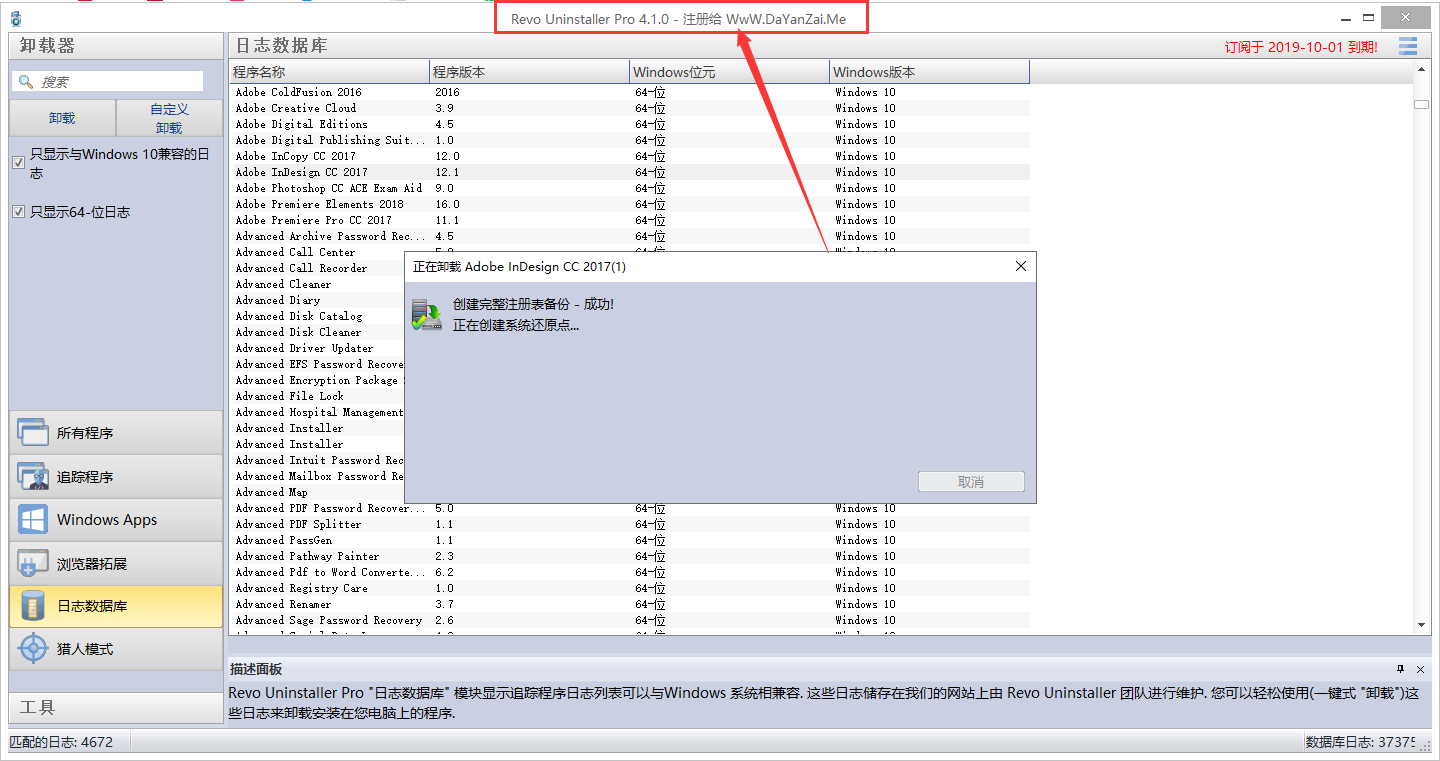Click the pin icon on the 描述面板 header
The width and height of the screenshot is (1440, 761).
[1401, 669]
